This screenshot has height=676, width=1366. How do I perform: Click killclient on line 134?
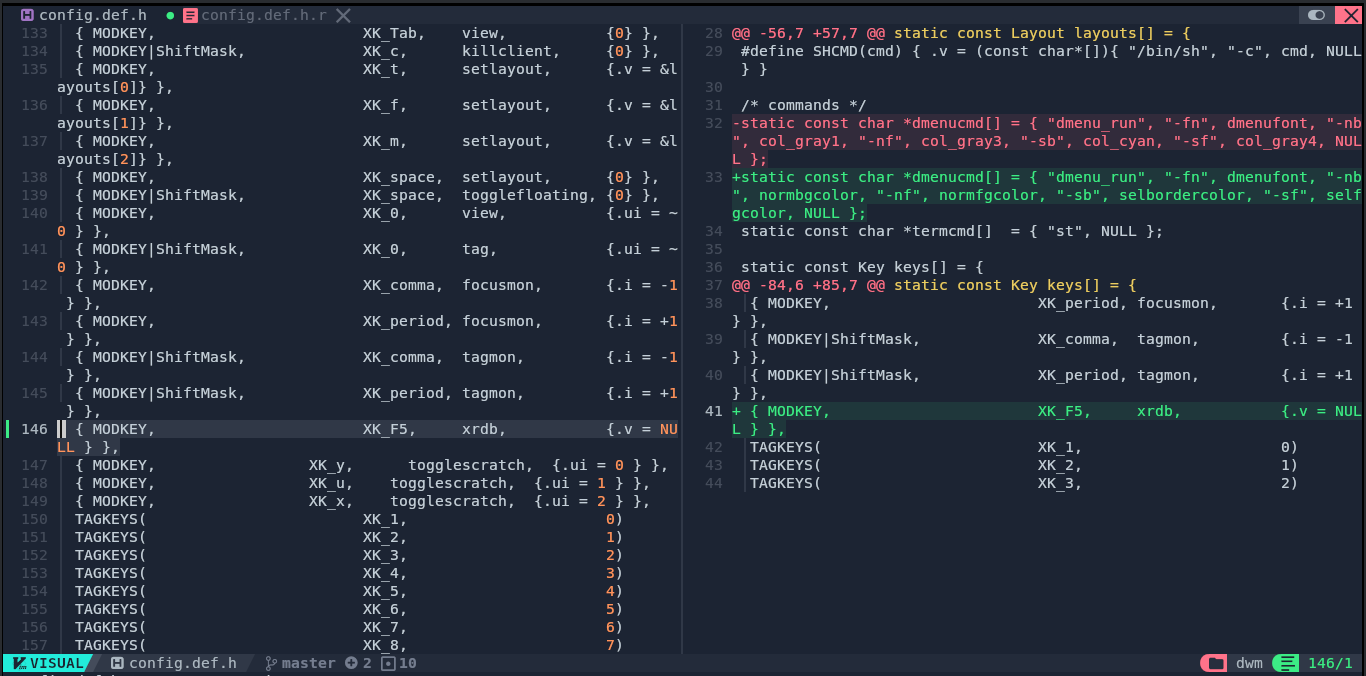click(x=502, y=51)
